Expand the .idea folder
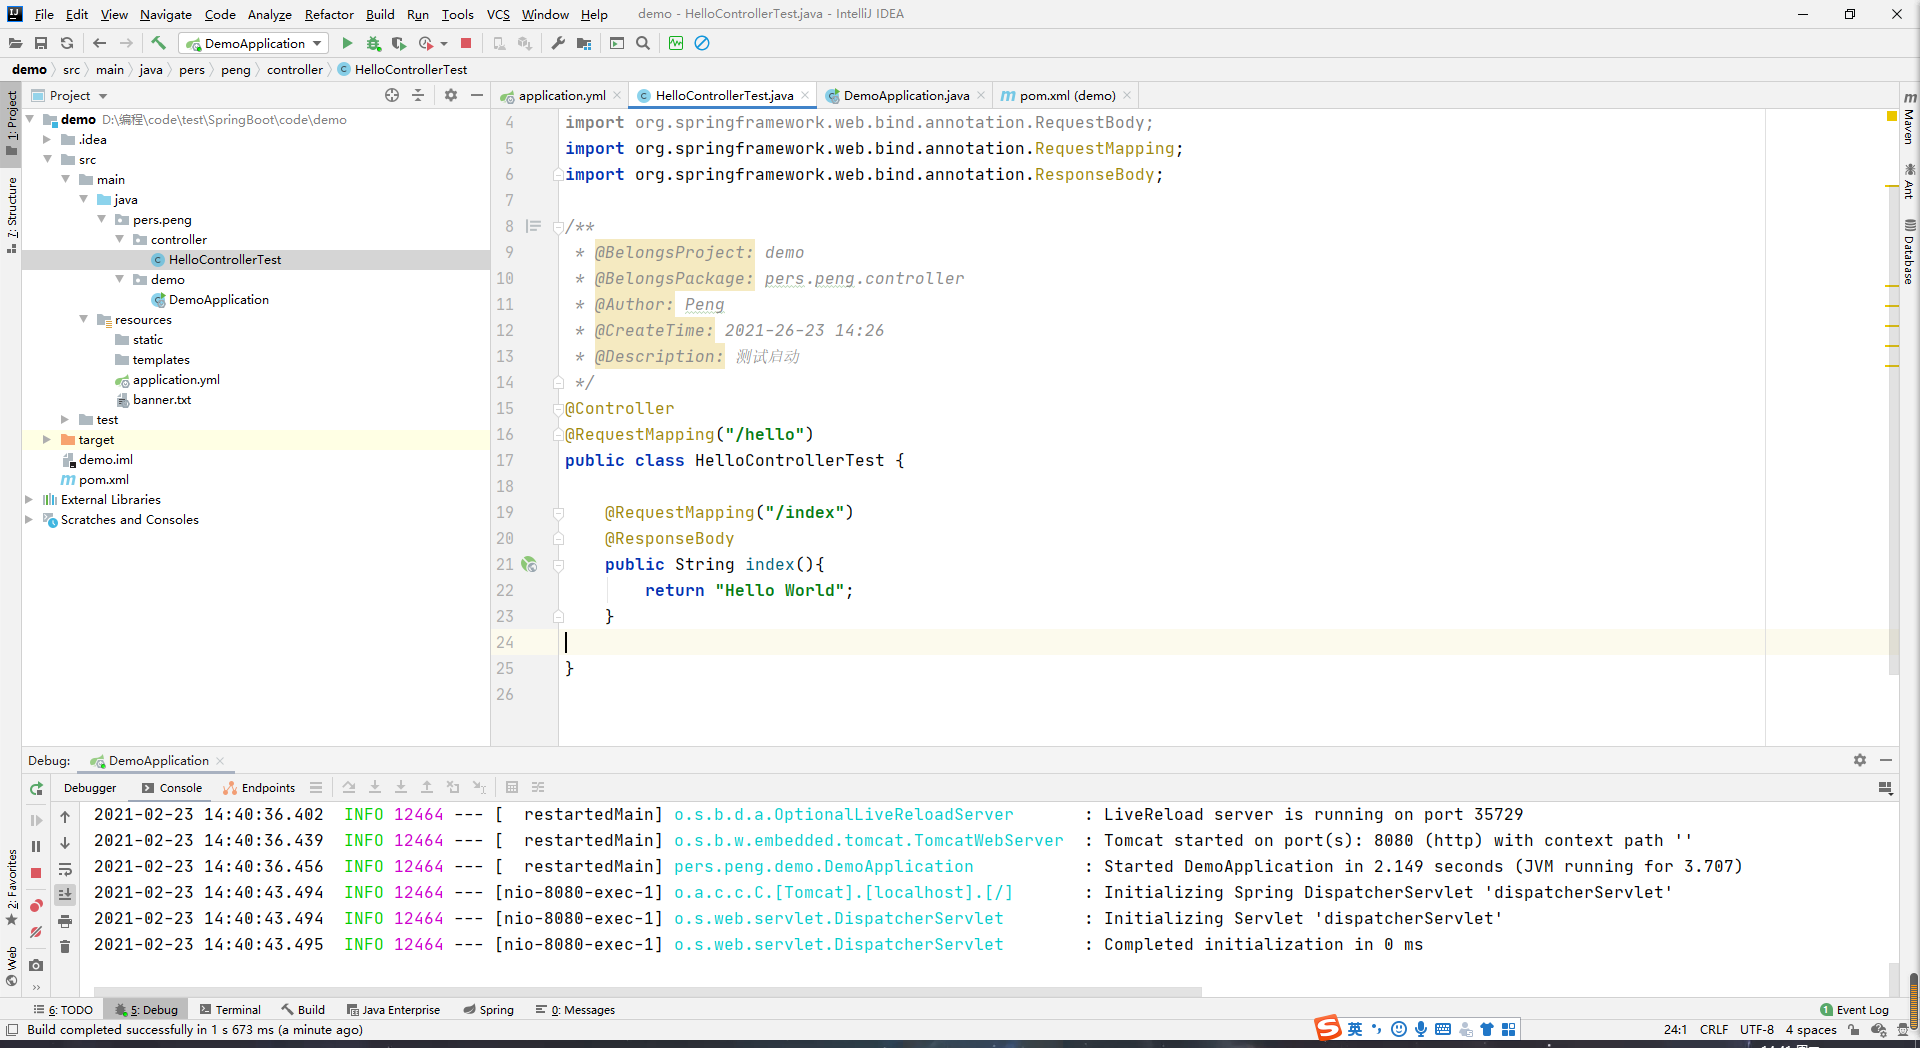The height and width of the screenshot is (1048, 1920). [x=47, y=139]
